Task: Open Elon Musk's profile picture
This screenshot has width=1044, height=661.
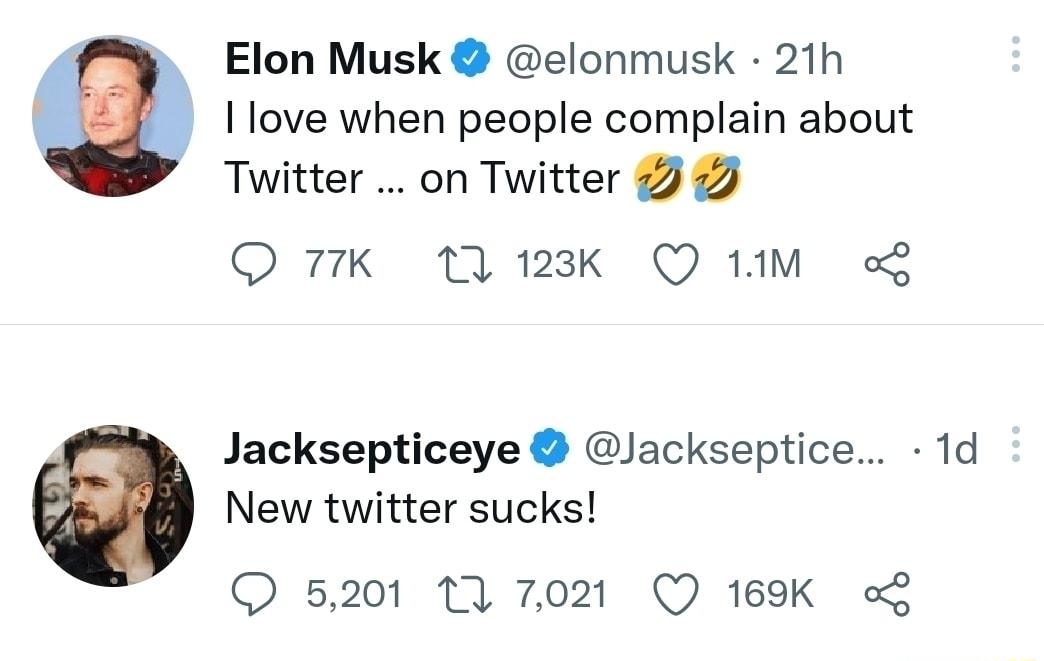Action: [113, 116]
